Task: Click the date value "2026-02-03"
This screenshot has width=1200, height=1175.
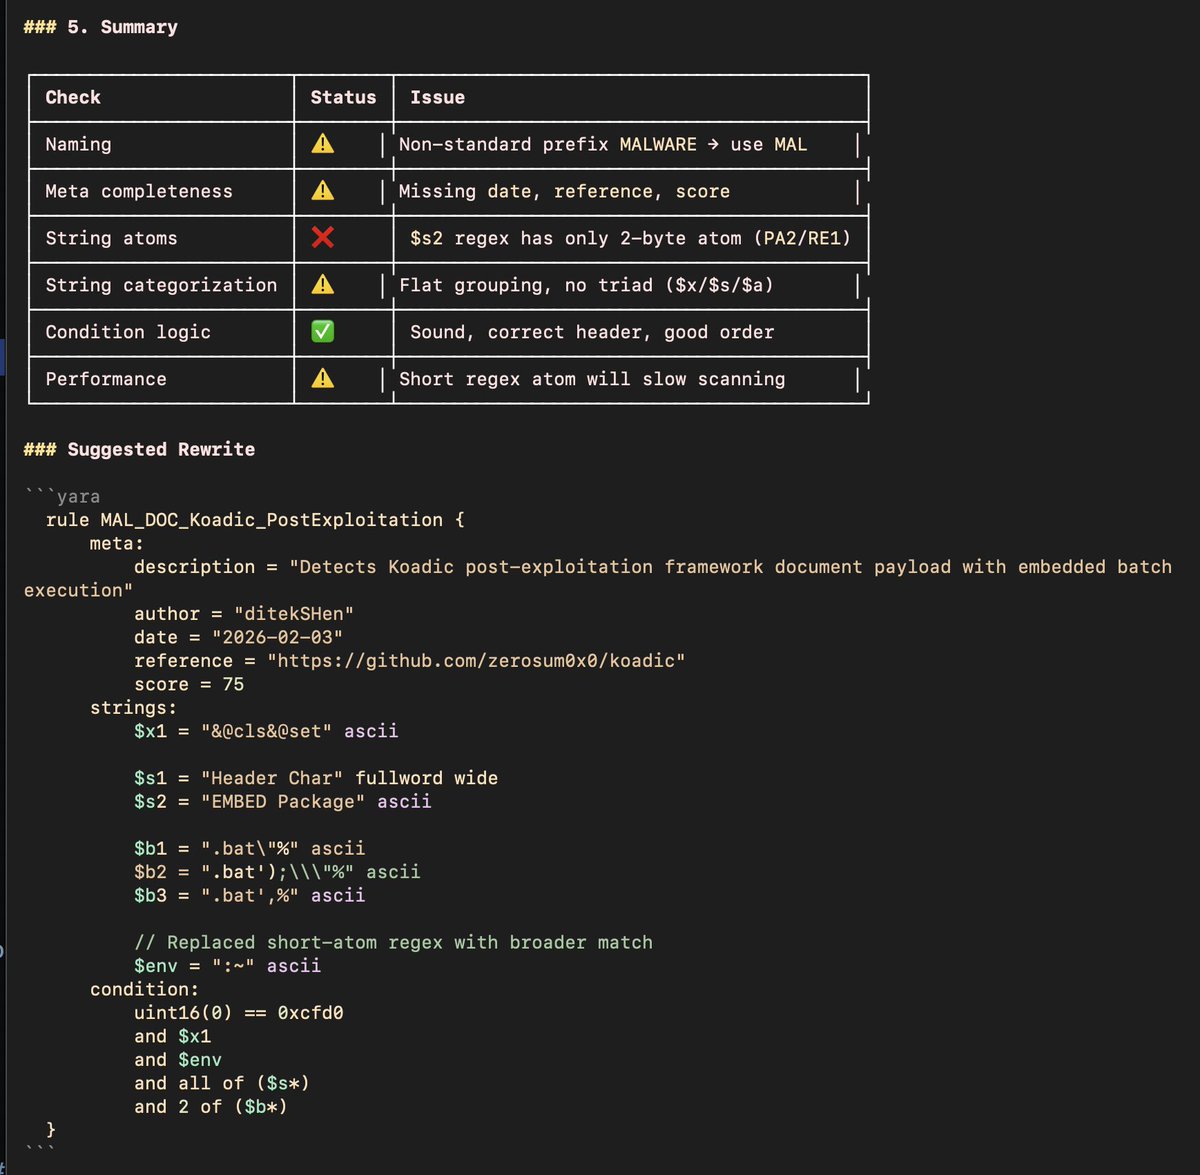Action: (x=277, y=637)
